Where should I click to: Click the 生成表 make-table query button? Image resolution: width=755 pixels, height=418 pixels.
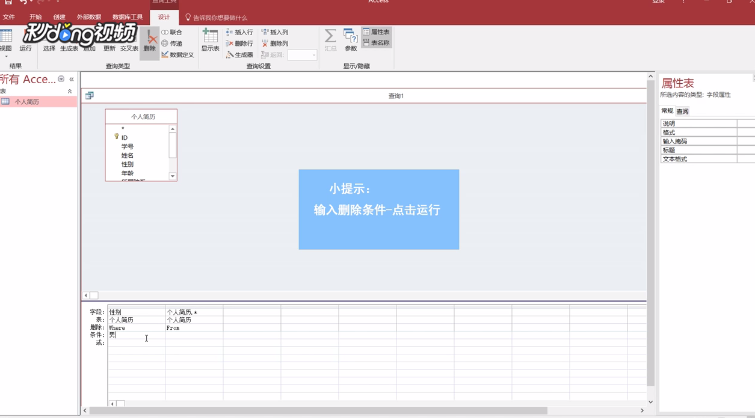point(69,48)
